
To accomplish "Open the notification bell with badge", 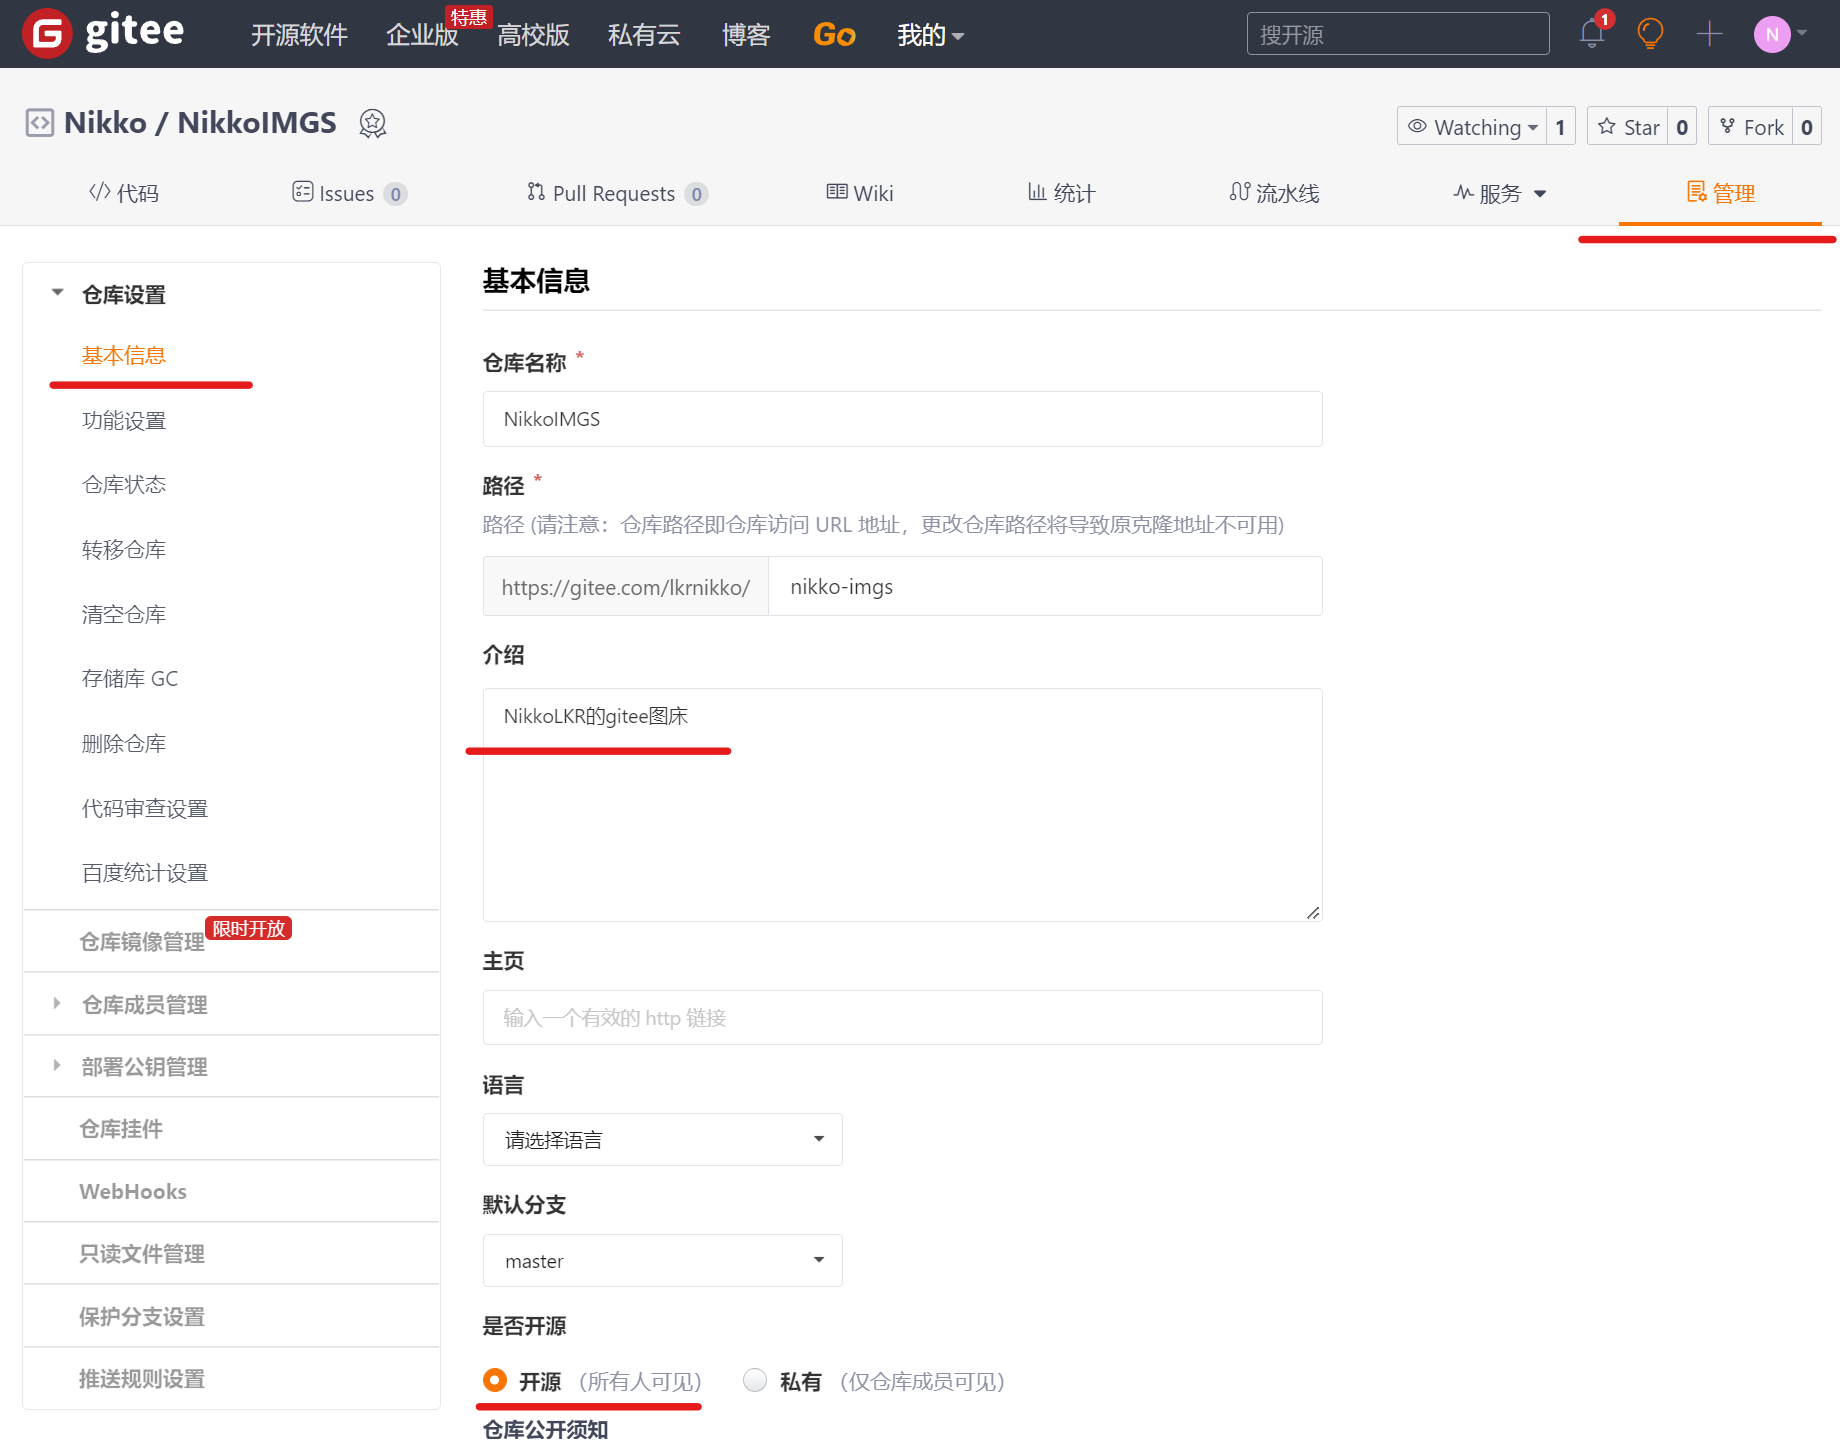I will (x=1591, y=33).
